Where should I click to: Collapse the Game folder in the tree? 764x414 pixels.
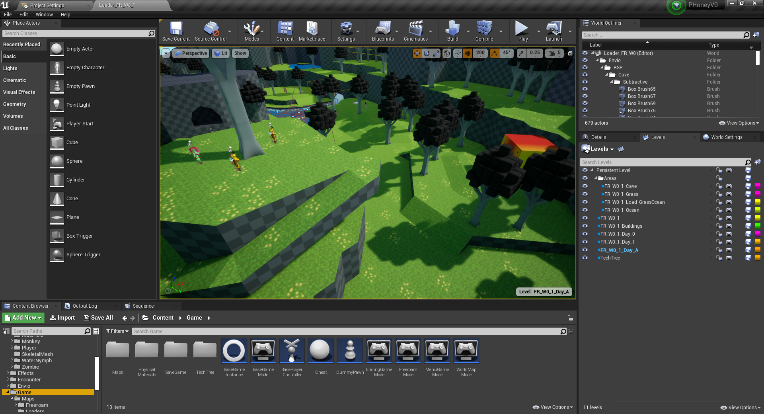point(8,392)
